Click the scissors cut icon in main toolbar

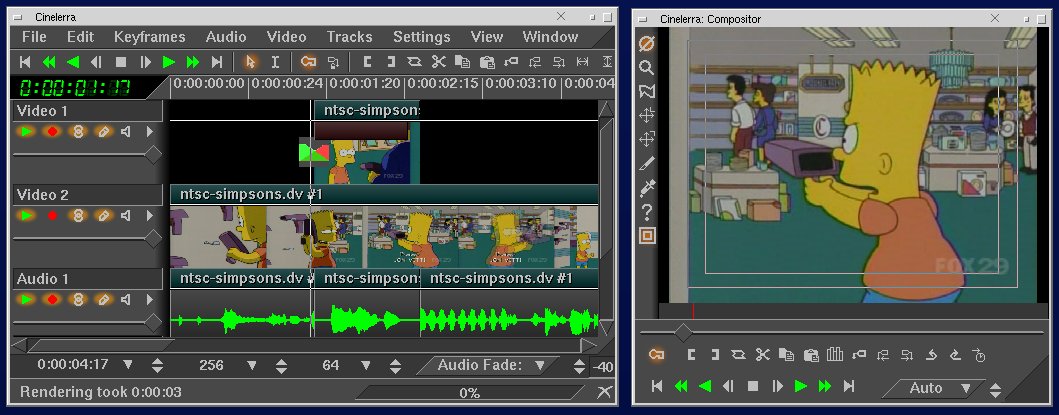pyautogui.click(x=438, y=62)
